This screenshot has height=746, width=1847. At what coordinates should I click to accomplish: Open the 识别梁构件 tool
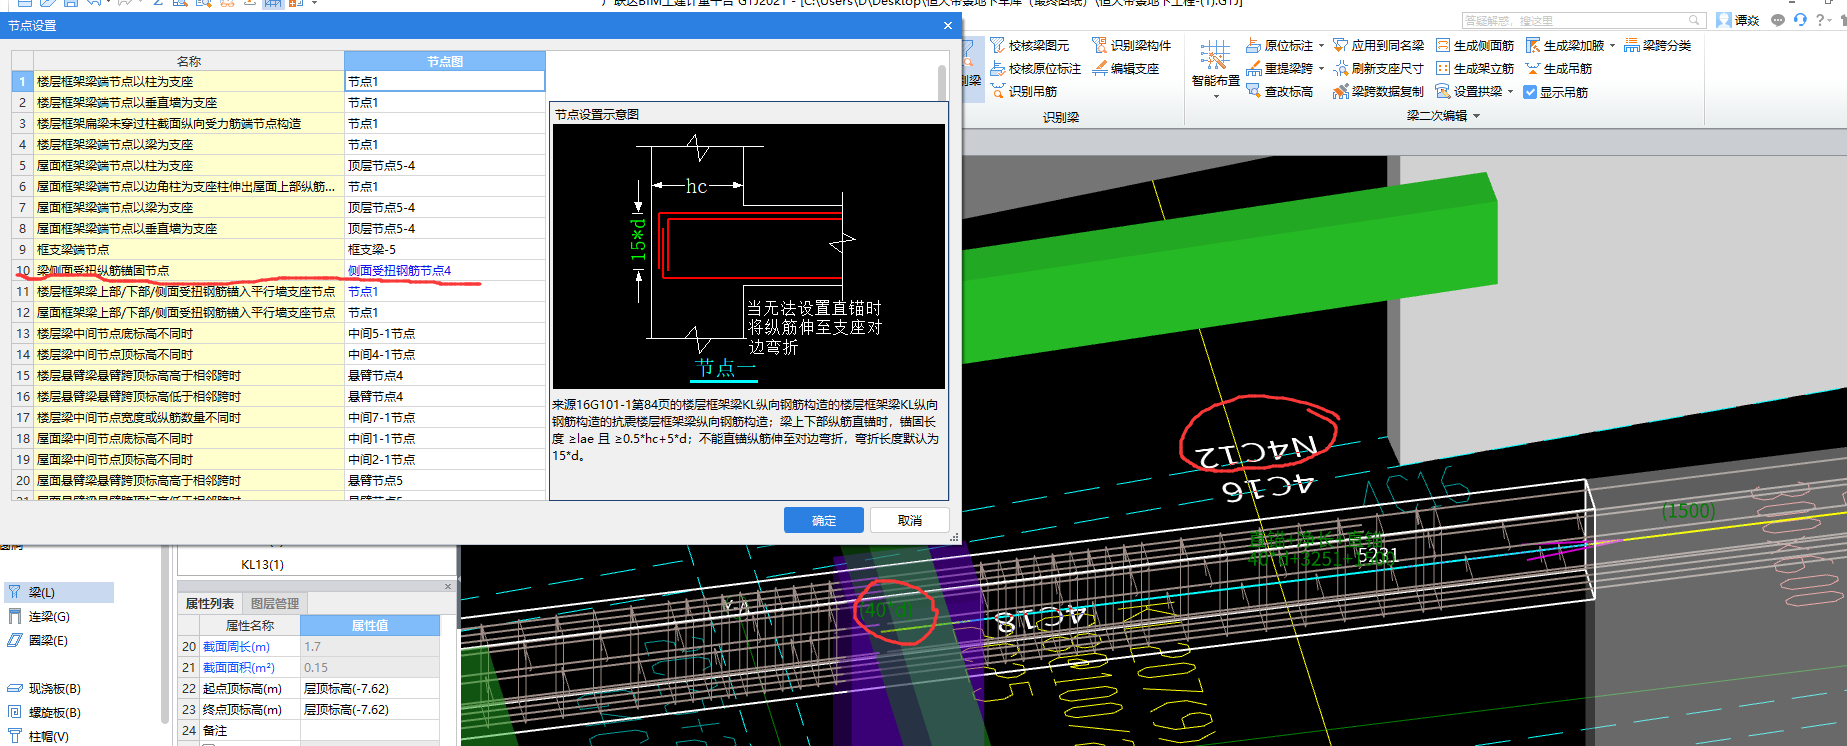pyautogui.click(x=1131, y=45)
